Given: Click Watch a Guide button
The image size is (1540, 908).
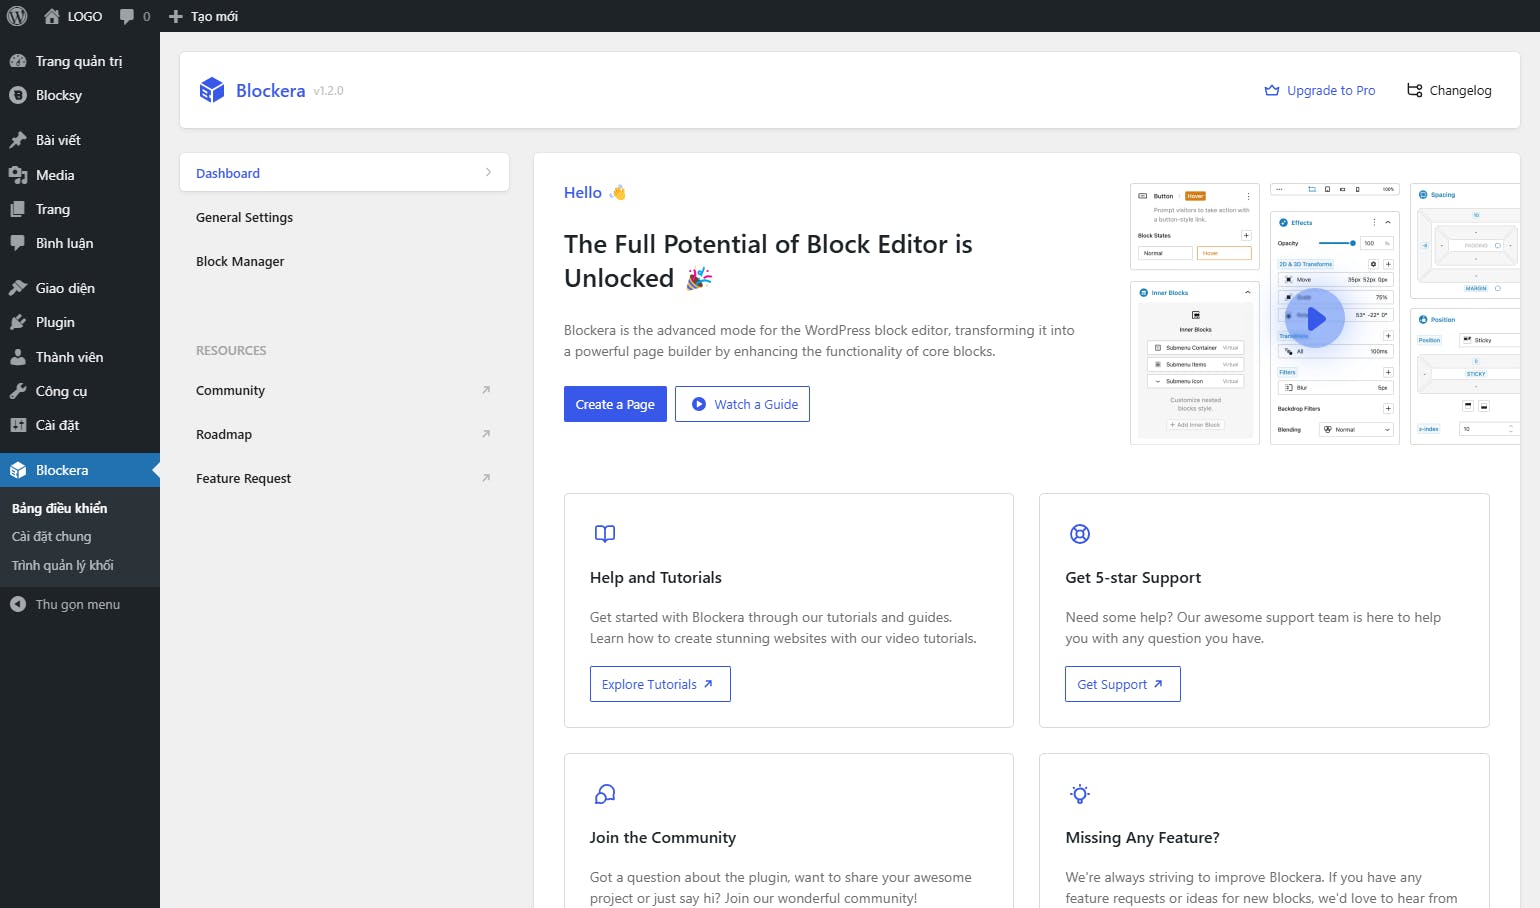Looking at the screenshot, I should (742, 404).
